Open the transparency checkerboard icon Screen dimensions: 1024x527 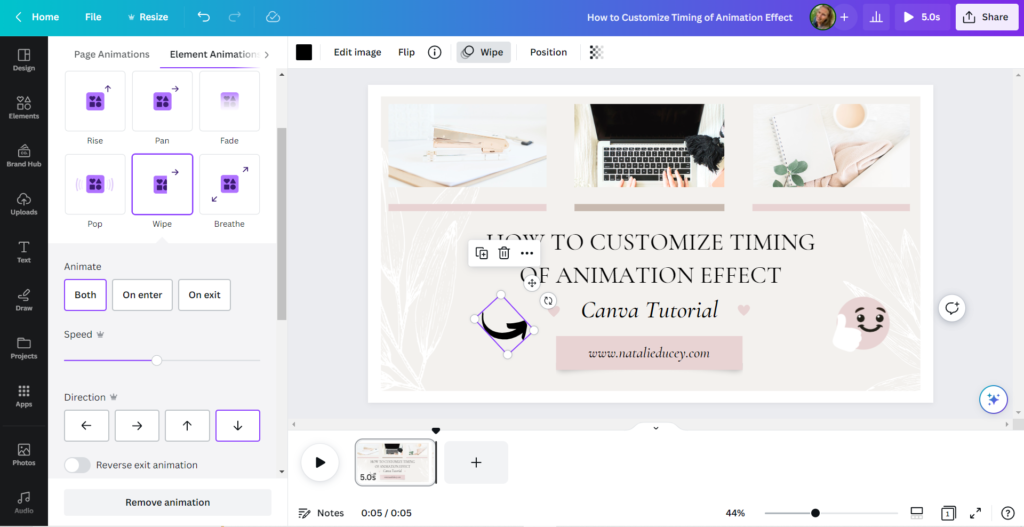coord(596,52)
